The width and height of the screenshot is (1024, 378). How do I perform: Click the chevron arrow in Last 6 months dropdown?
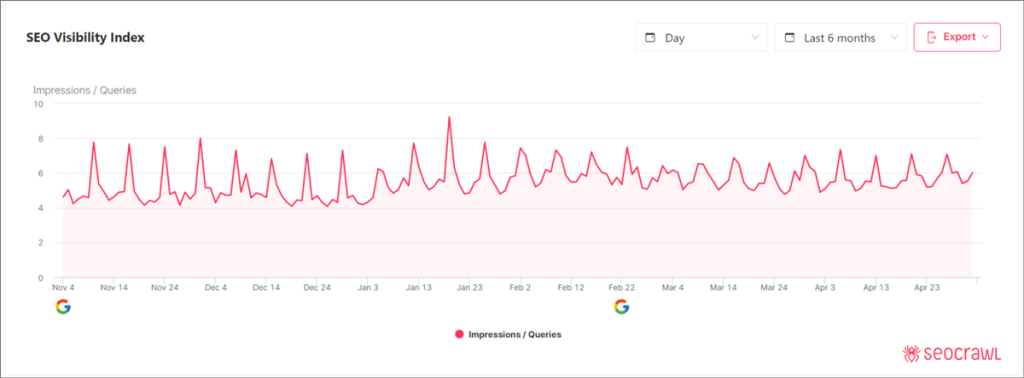(894, 37)
